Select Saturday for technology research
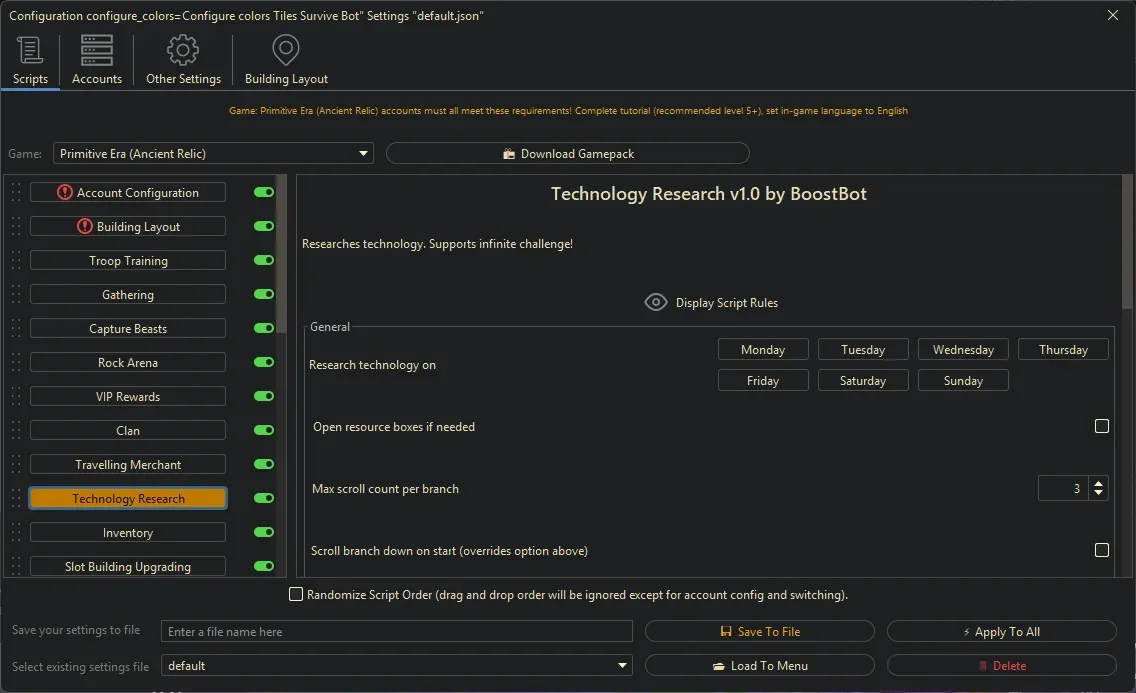This screenshot has height=693, width=1136. (x=862, y=380)
